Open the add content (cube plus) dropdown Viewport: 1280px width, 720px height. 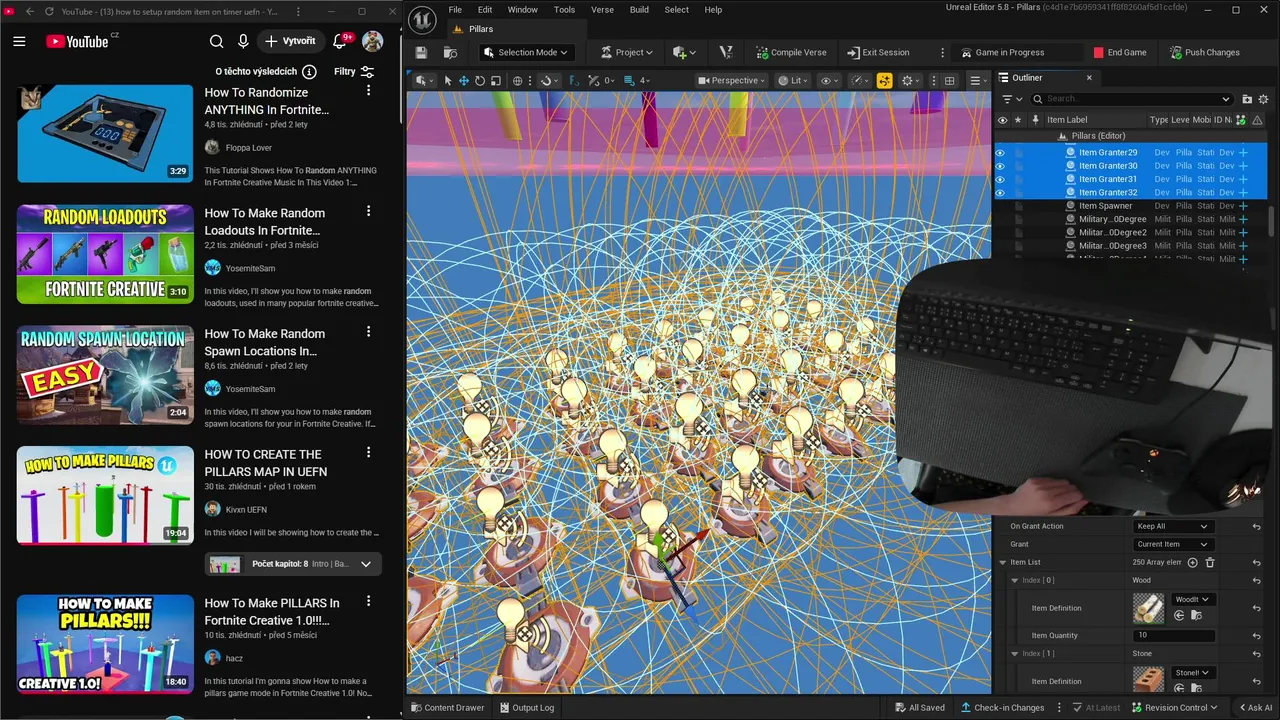[685, 52]
